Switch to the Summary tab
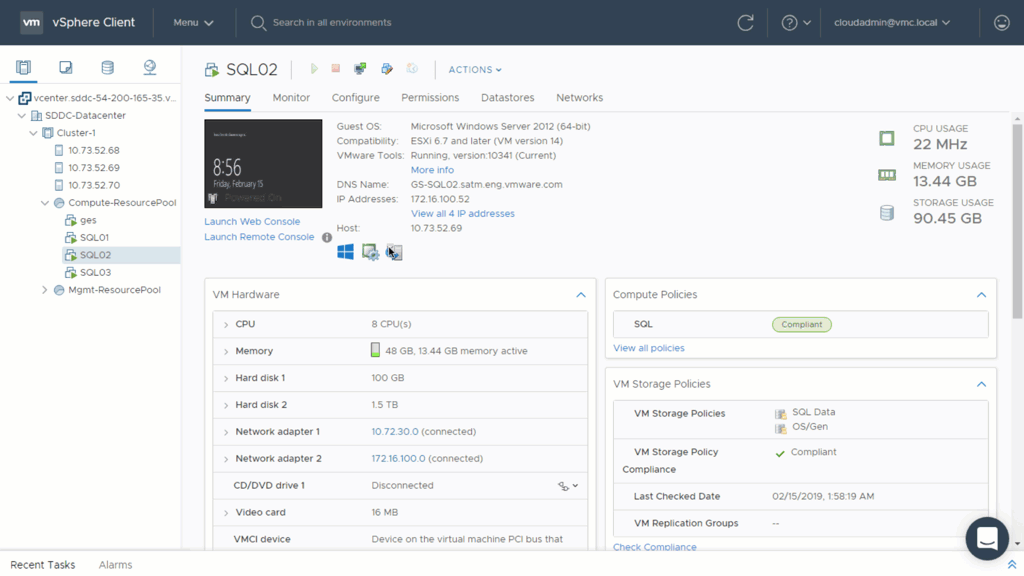The width and height of the screenshot is (1024, 576). (227, 98)
